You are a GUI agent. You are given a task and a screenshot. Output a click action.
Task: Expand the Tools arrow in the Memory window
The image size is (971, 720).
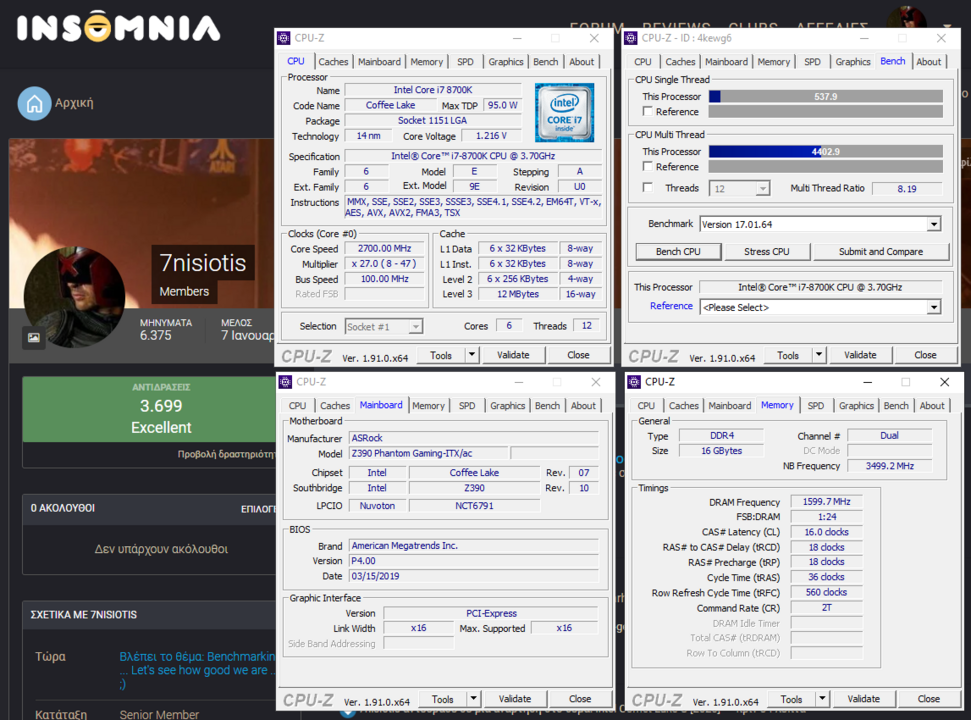822,699
